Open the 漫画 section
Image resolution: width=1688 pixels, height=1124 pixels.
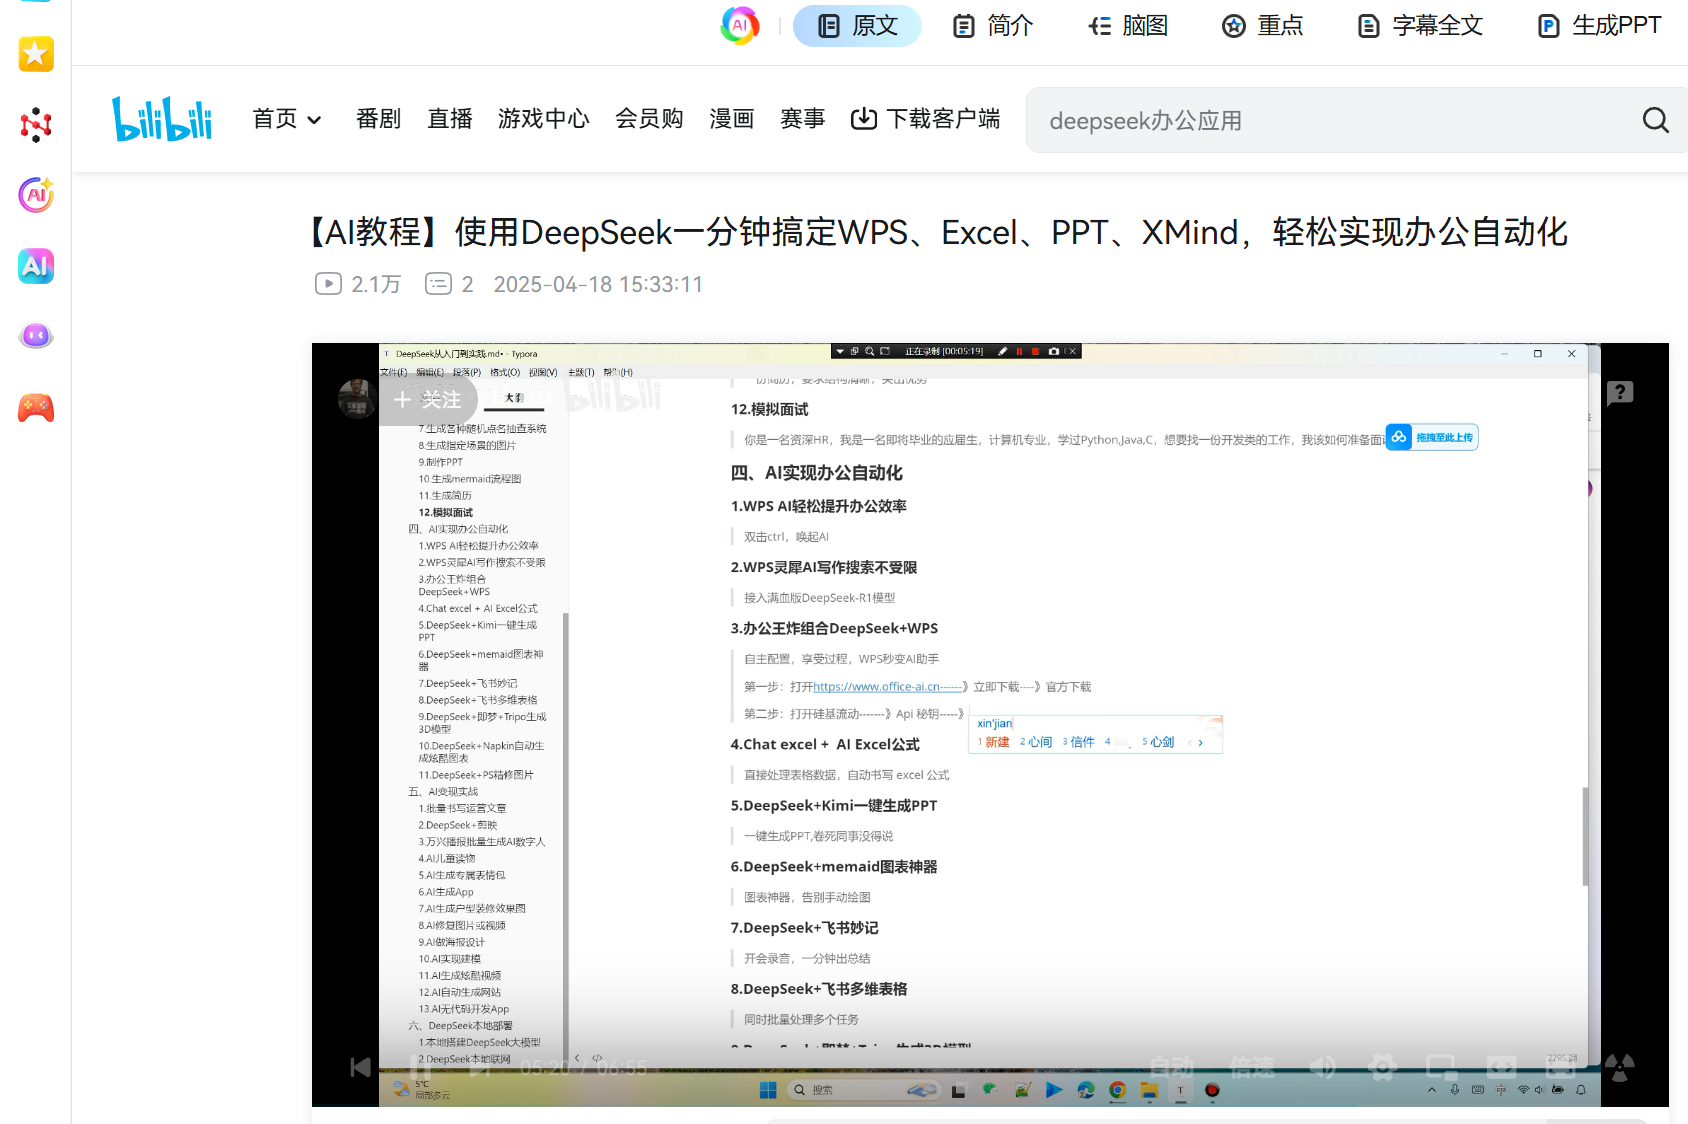click(x=732, y=119)
